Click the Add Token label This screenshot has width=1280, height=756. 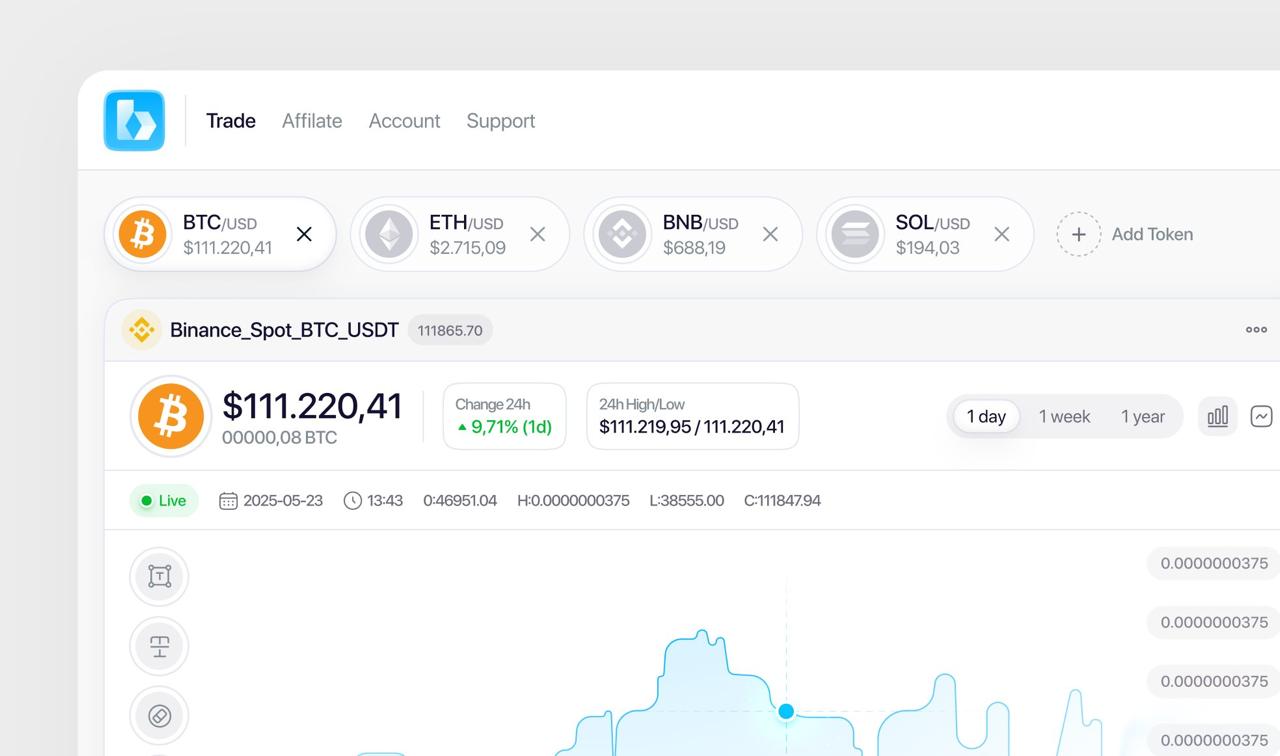pos(1152,234)
